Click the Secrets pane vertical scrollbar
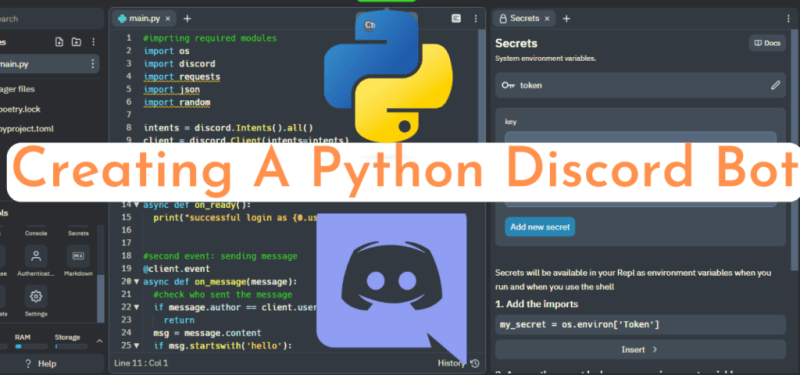Viewport: 800px width, 375px height. pos(793,151)
